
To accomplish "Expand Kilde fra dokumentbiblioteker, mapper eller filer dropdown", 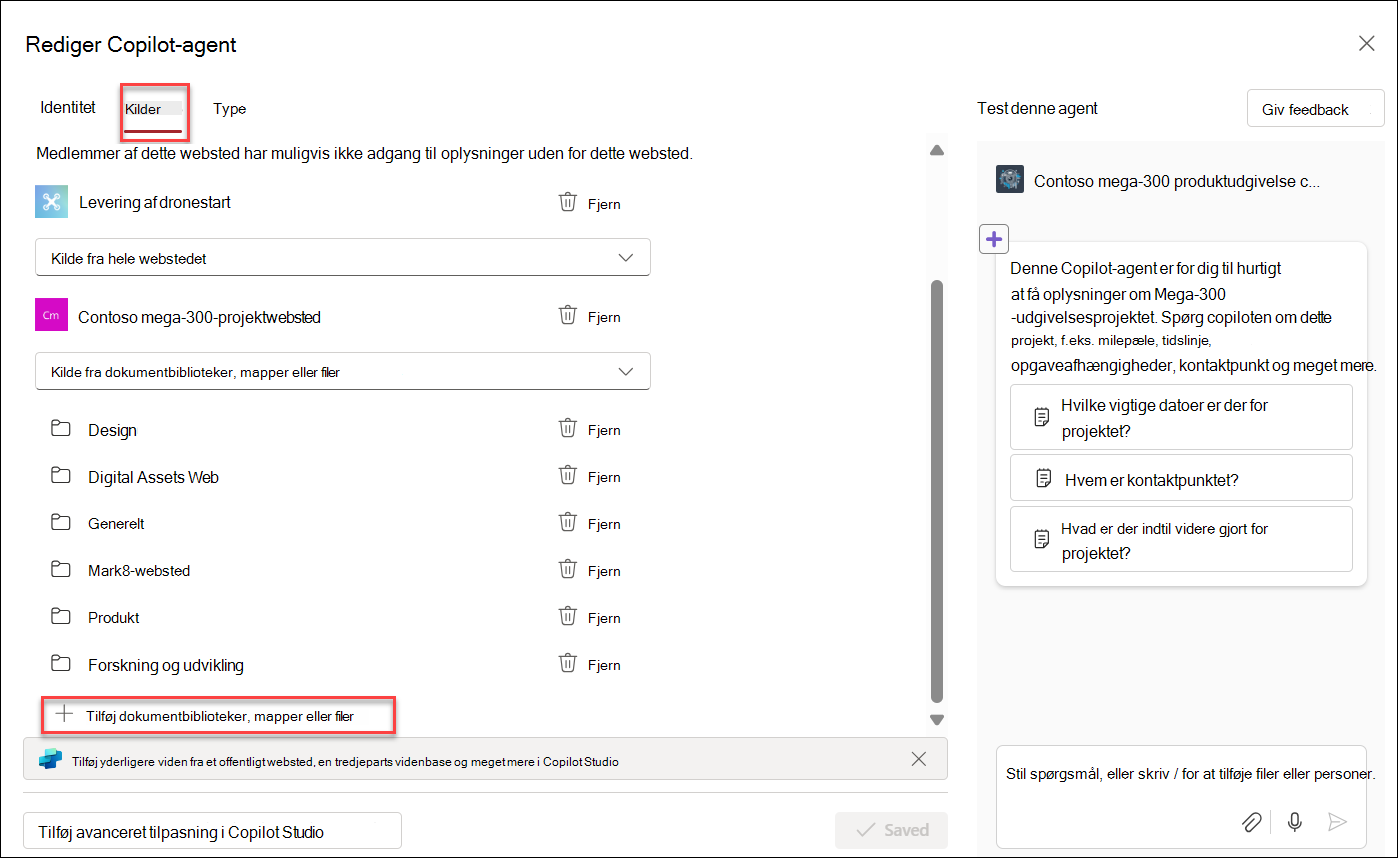I will pos(343,371).
